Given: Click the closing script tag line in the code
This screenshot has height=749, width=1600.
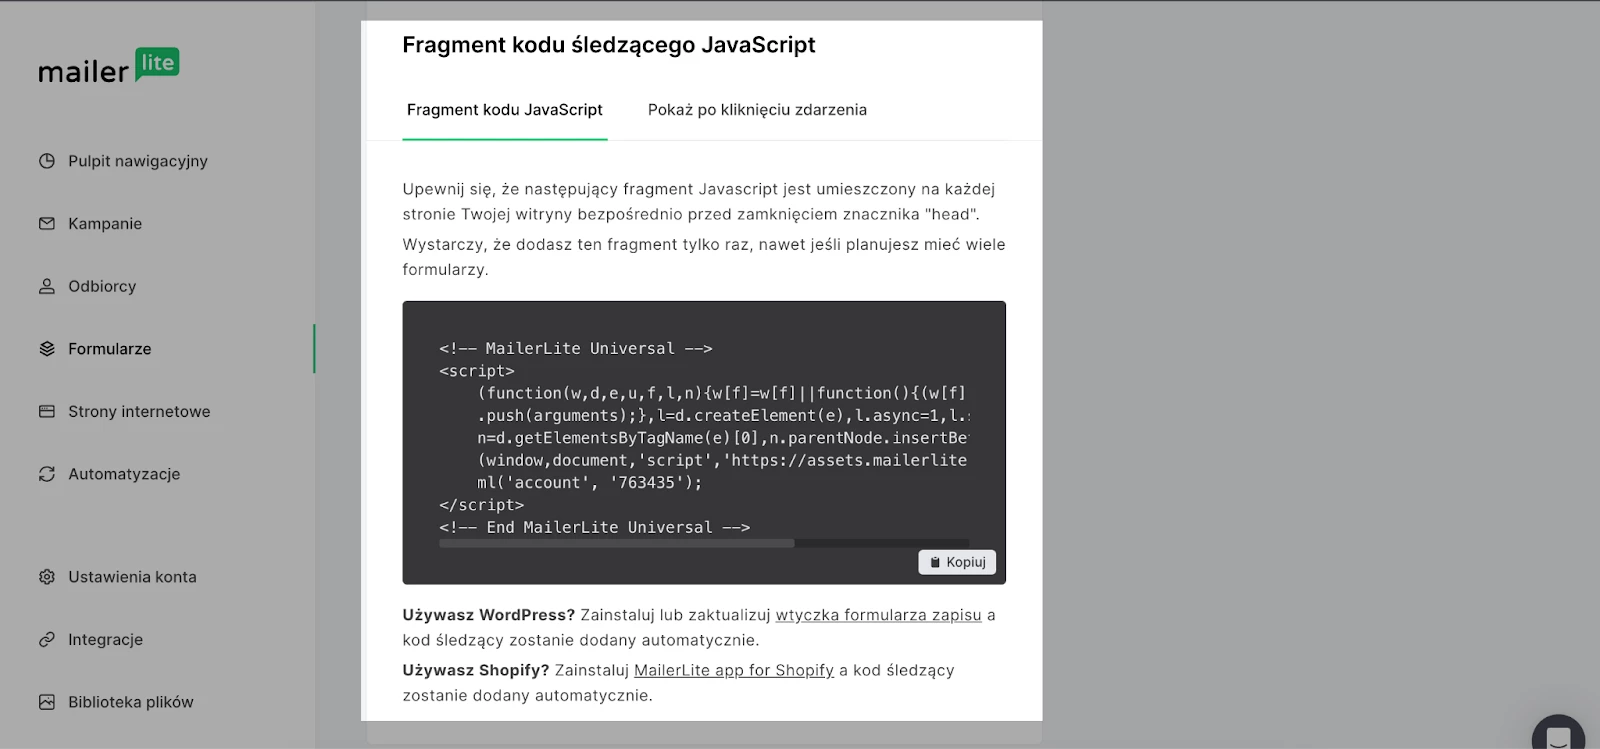Looking at the screenshot, I should point(481,505).
